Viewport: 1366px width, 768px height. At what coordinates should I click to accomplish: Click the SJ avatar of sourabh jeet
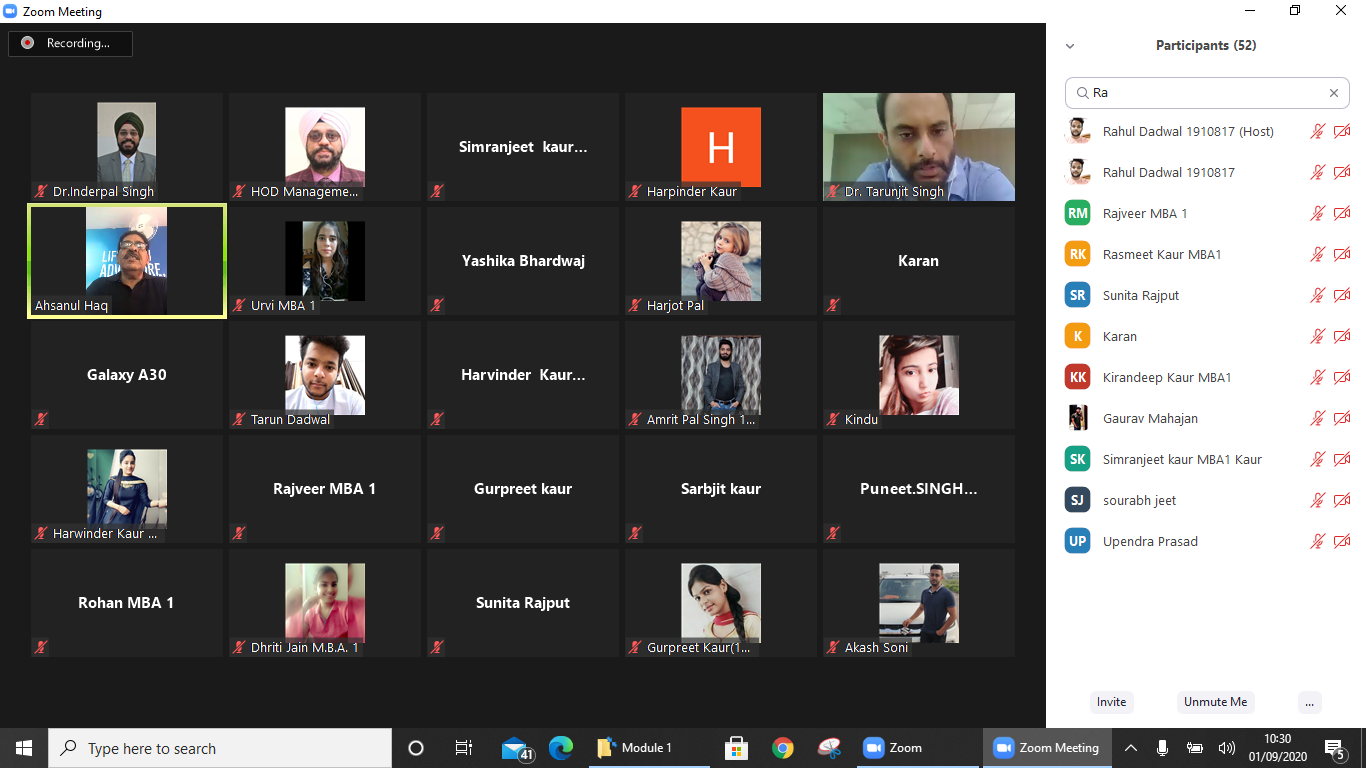coord(1077,500)
